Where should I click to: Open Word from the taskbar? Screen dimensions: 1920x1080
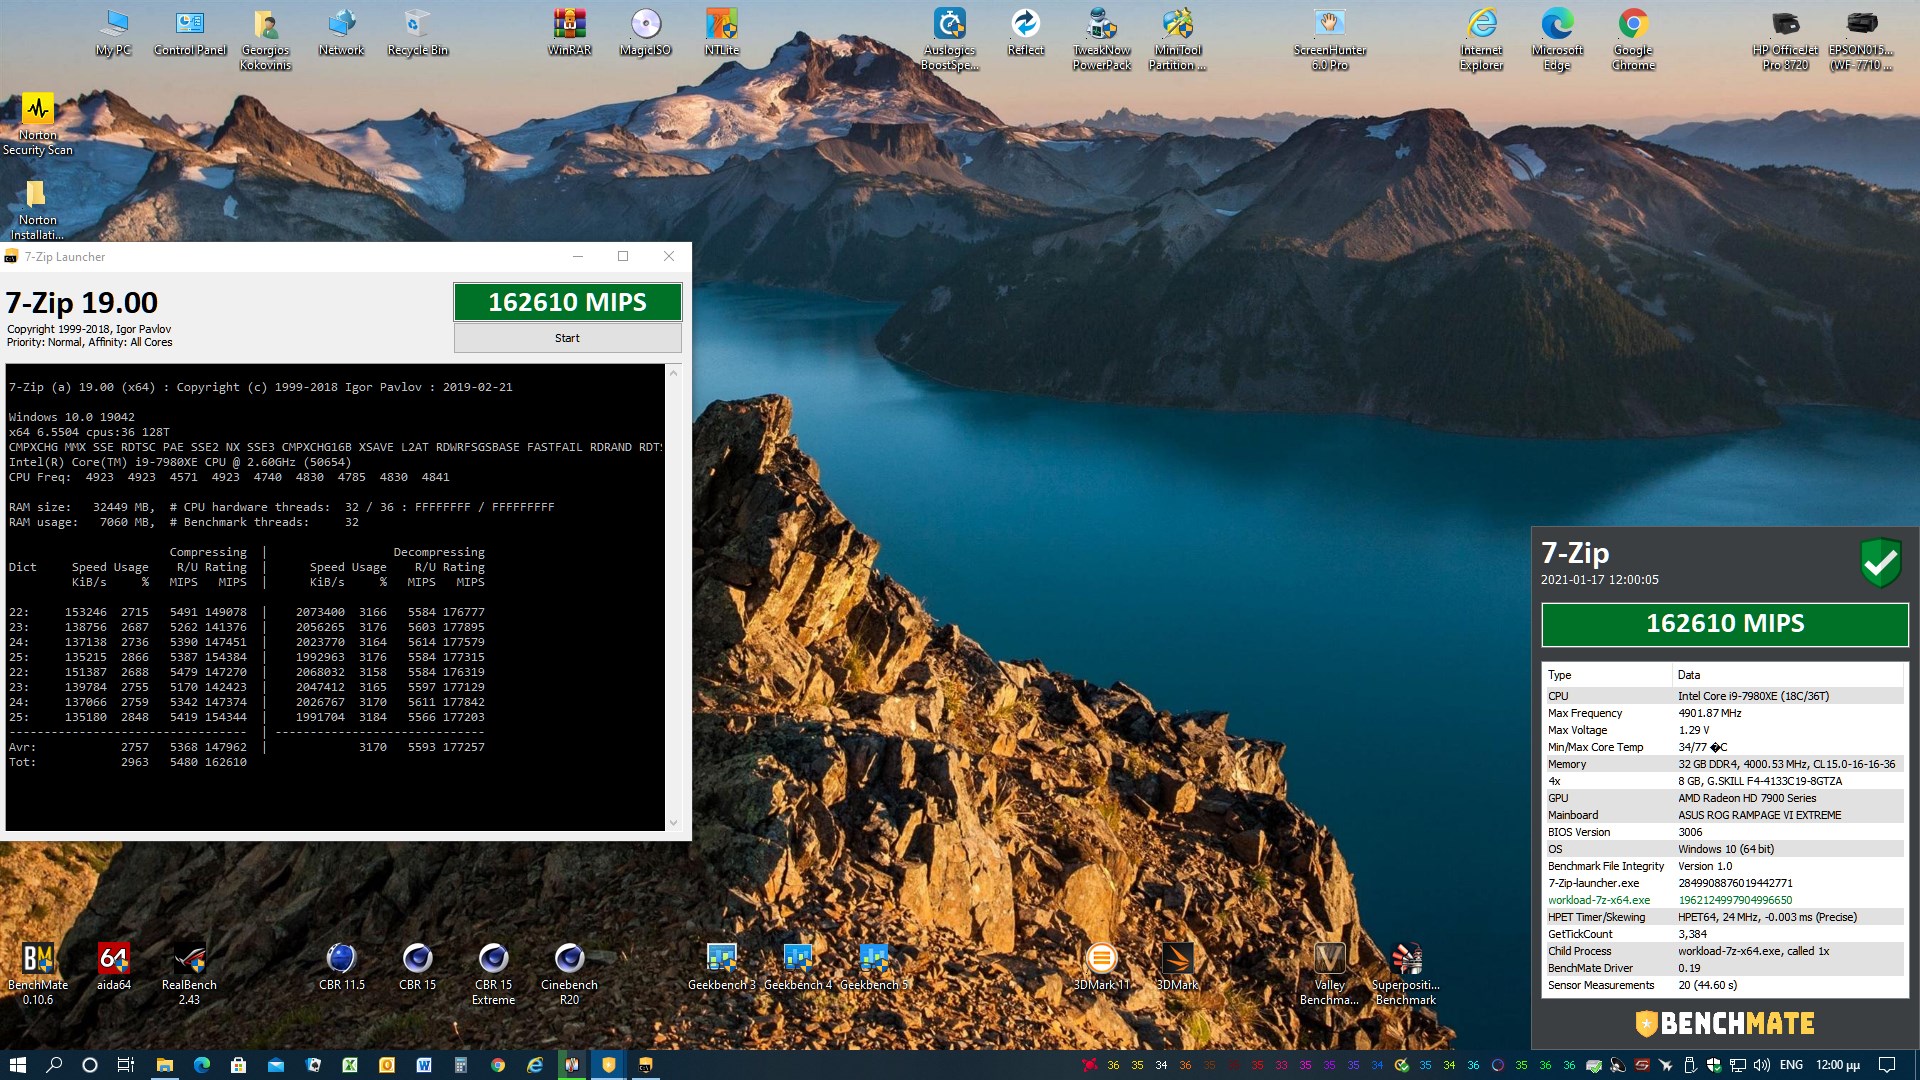pyautogui.click(x=423, y=1065)
